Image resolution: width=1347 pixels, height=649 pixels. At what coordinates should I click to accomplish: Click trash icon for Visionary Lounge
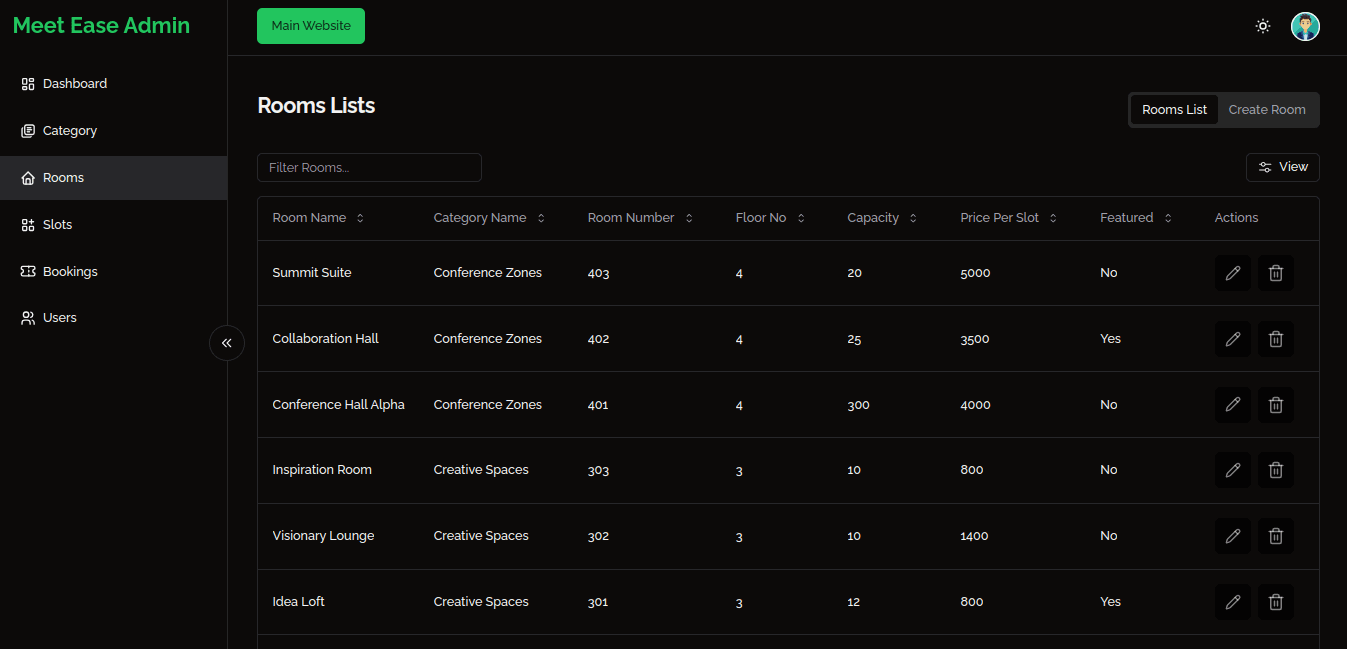pyautogui.click(x=1275, y=536)
